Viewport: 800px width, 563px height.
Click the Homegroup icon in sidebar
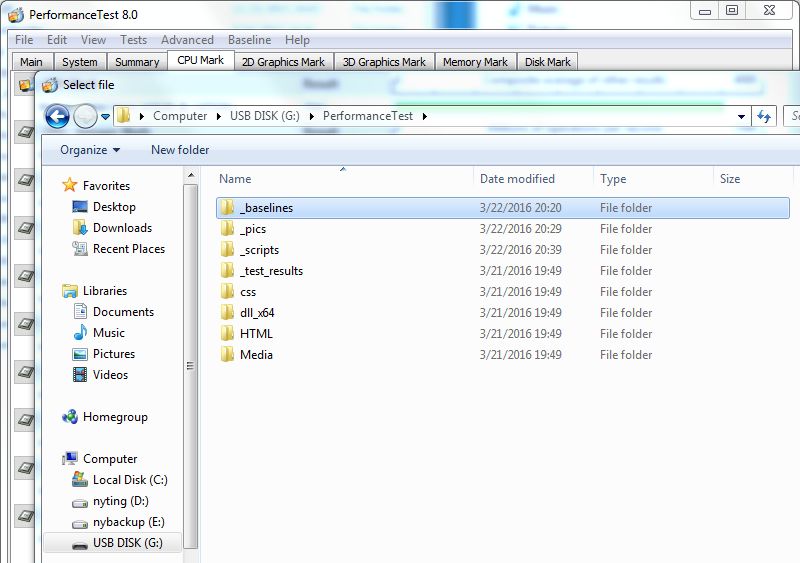(x=70, y=417)
